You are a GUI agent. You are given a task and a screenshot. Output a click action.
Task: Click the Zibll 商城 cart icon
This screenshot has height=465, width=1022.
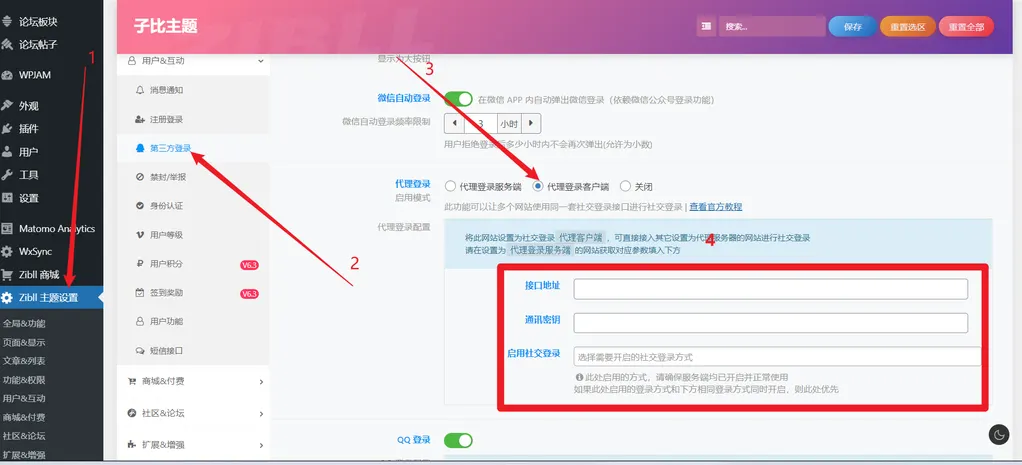[7, 275]
